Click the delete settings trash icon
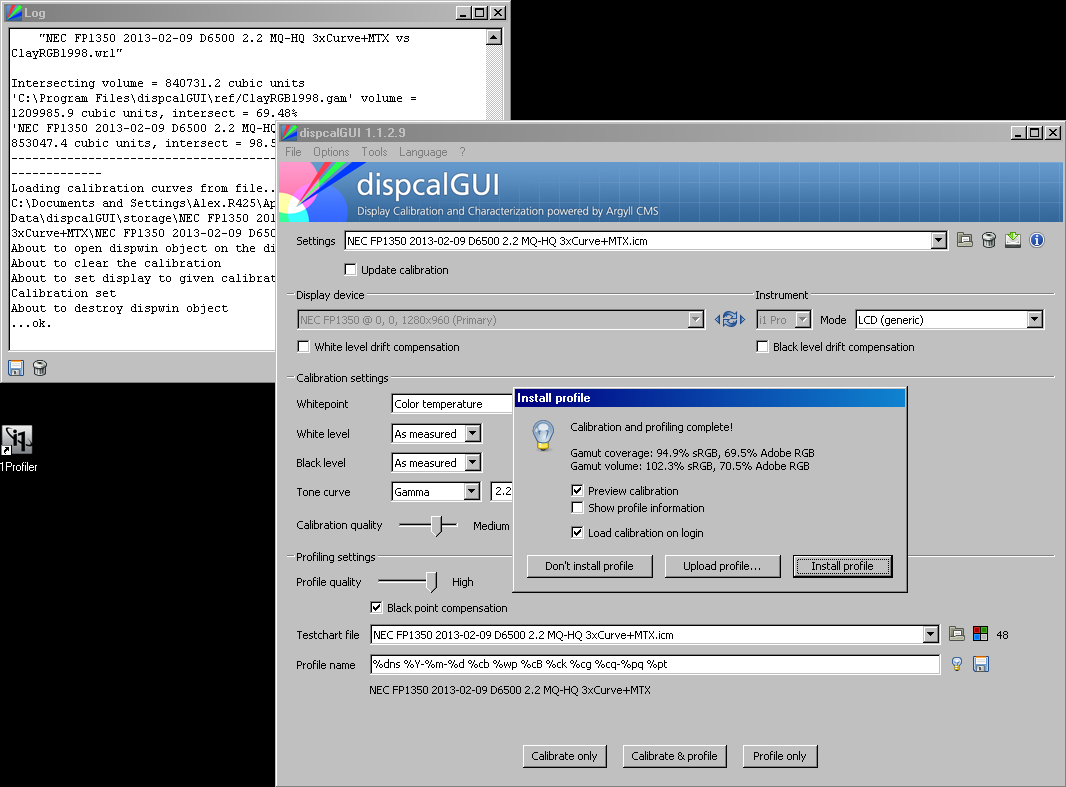This screenshot has height=787, width=1066. (988, 240)
